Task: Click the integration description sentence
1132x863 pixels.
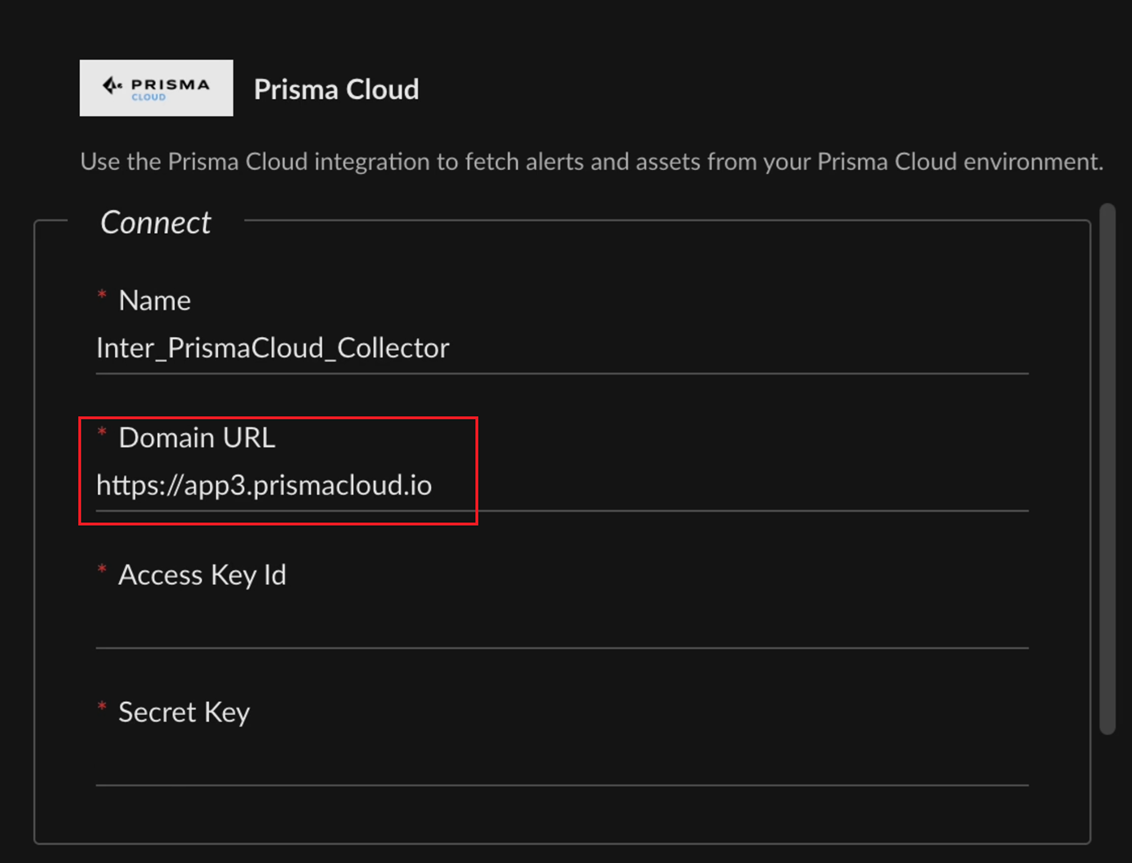Action: click(588, 161)
